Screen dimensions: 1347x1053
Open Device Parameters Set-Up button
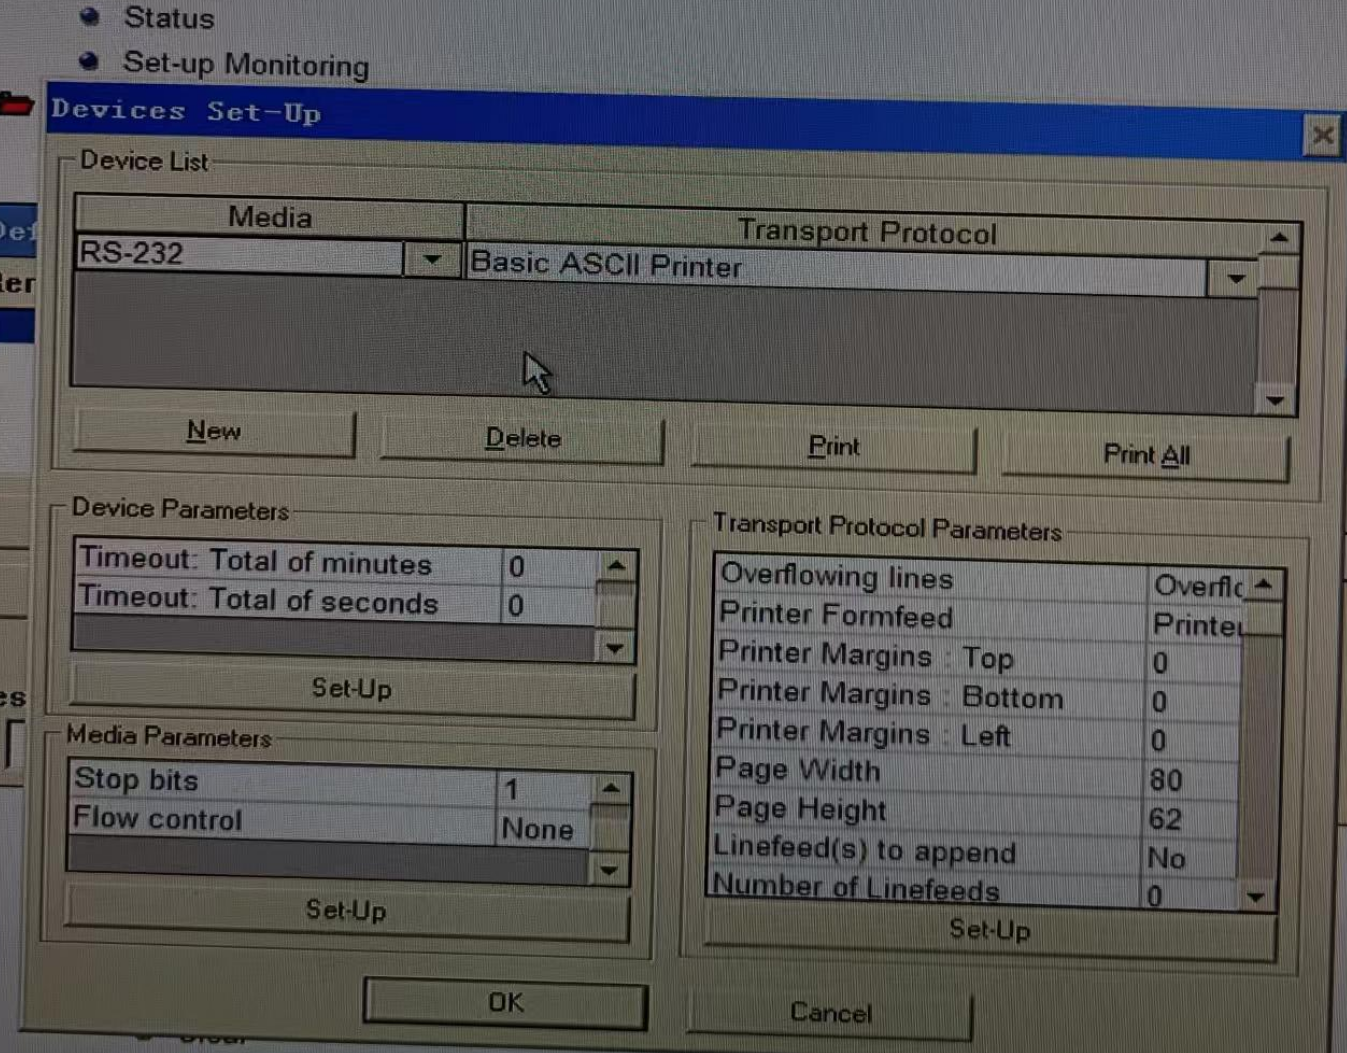pyautogui.click(x=352, y=689)
